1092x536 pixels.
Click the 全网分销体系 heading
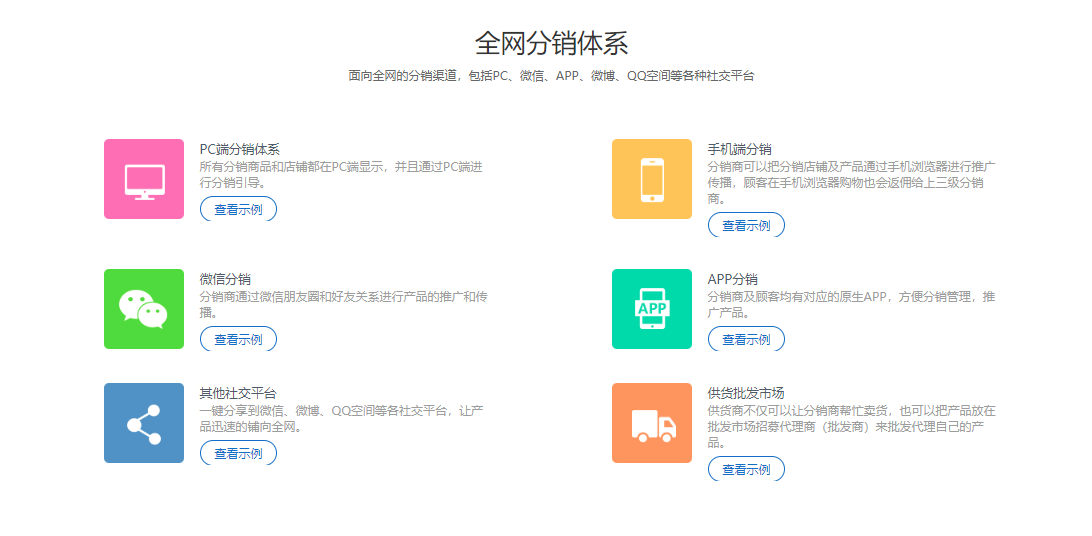[x=552, y=43]
